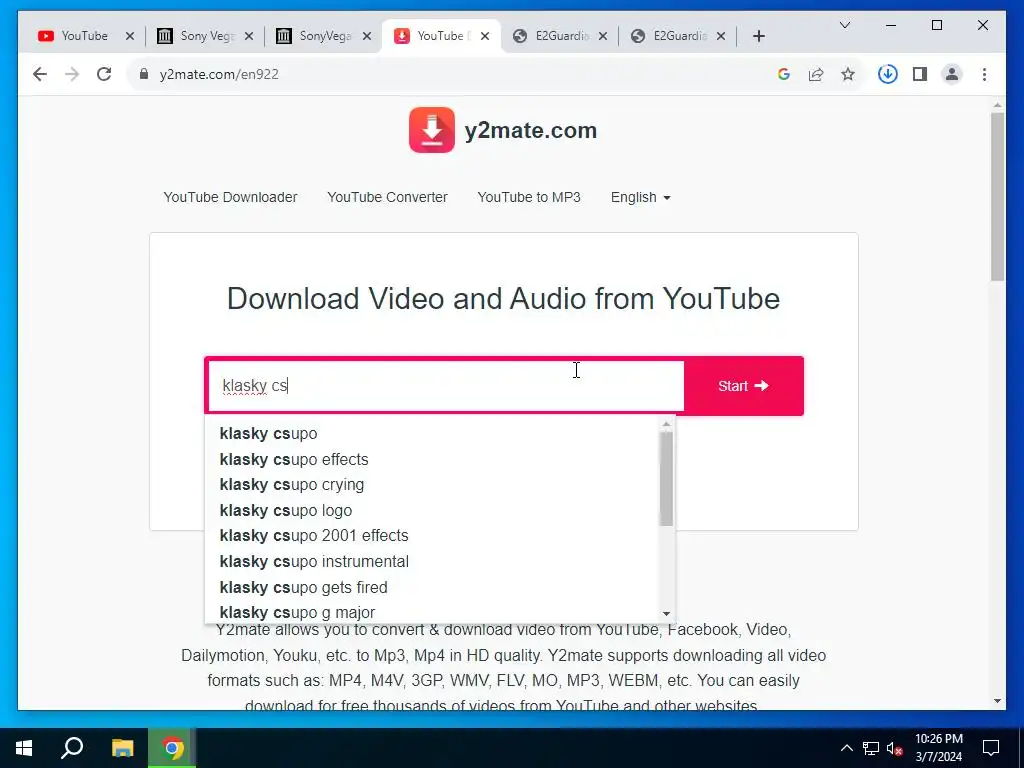This screenshot has width=1024, height=768.
Task: Close the last E2Guardian tab
Action: pos(721,37)
